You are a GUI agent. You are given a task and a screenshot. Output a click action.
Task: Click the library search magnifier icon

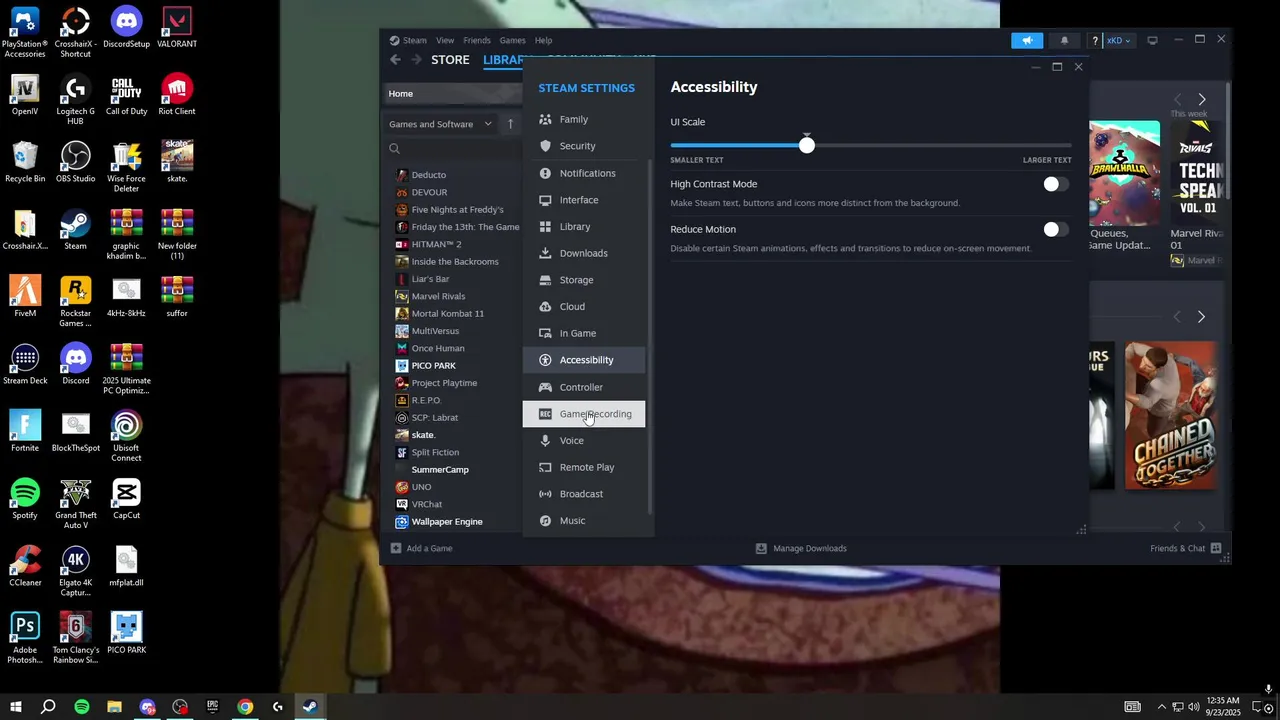point(394,148)
